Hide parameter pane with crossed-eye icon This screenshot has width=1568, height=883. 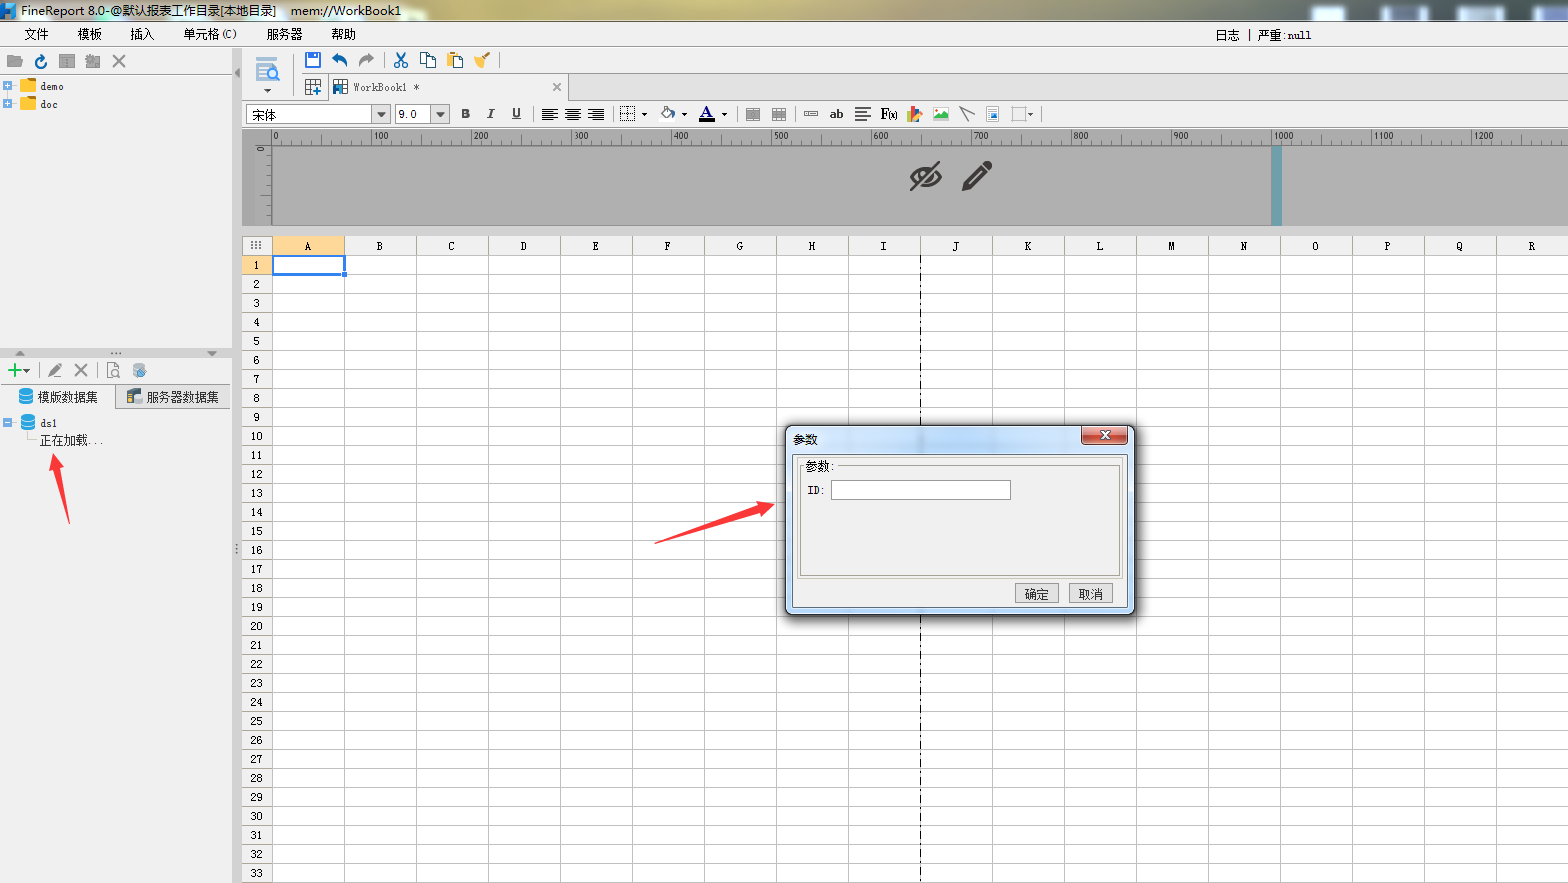tap(925, 176)
